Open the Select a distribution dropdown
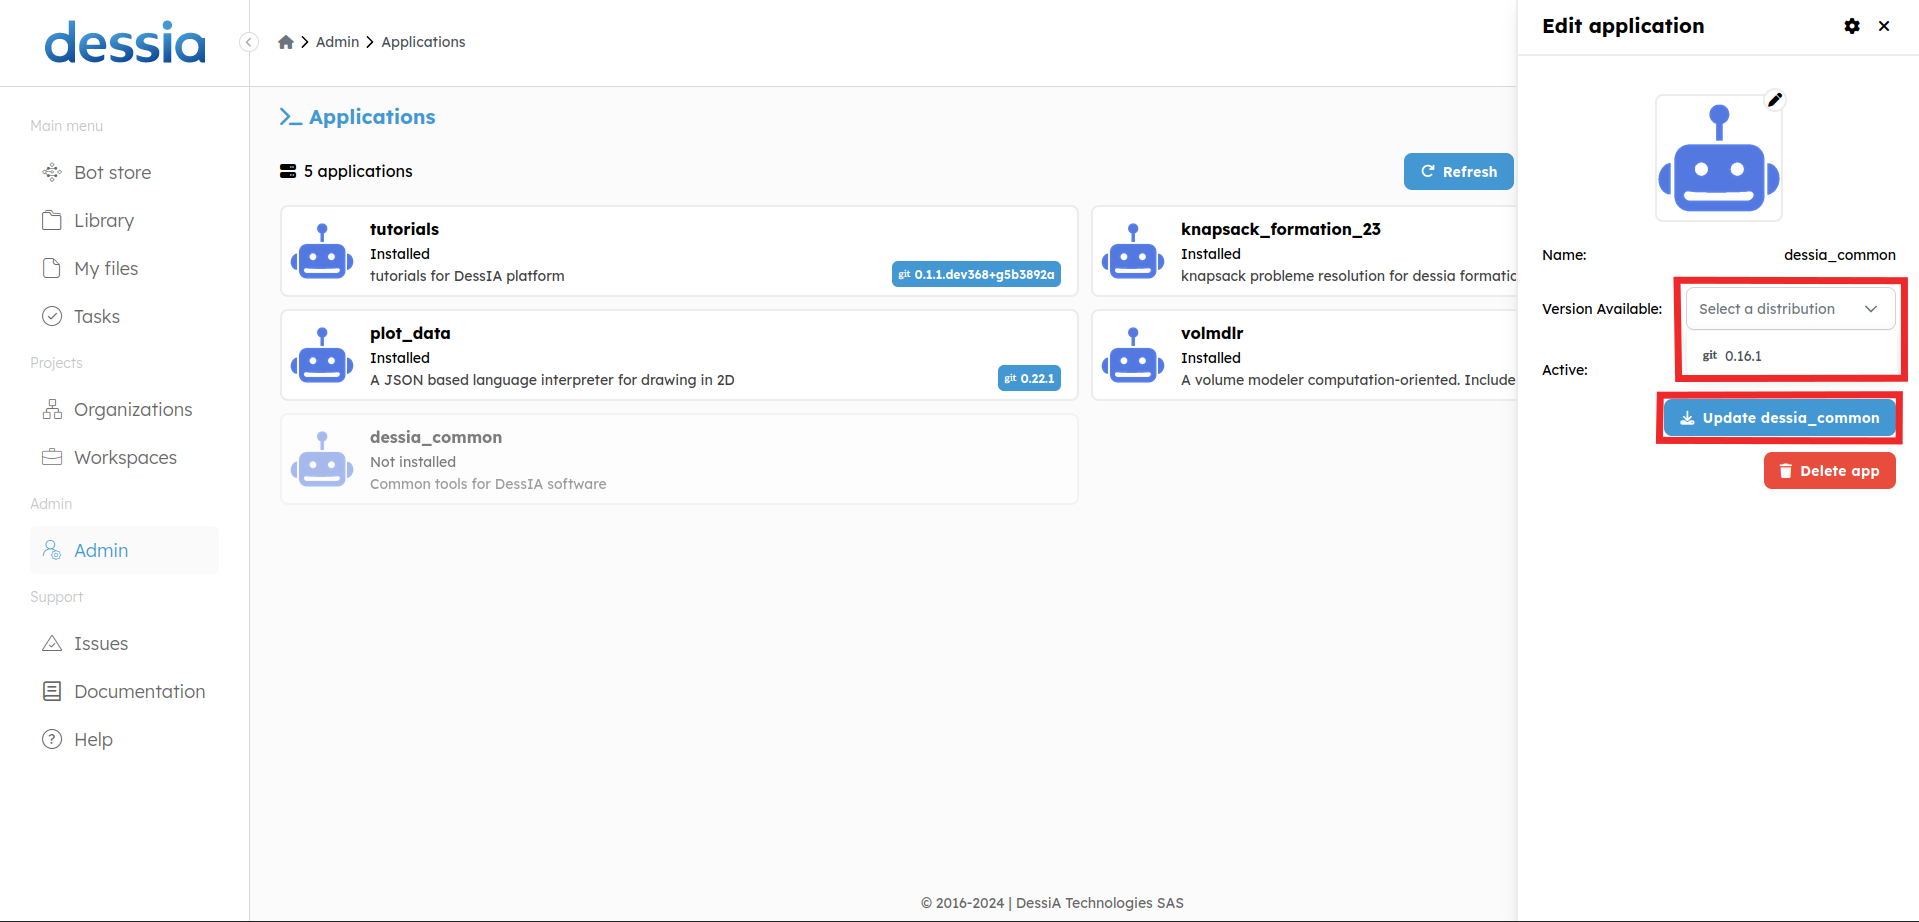1919x922 pixels. [1790, 309]
